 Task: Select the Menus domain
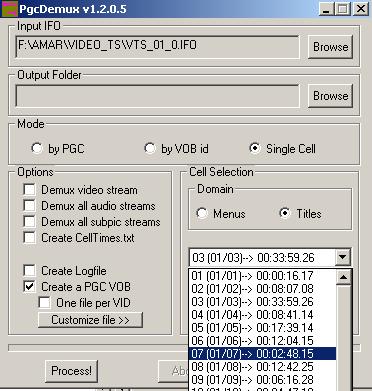tap(202, 213)
